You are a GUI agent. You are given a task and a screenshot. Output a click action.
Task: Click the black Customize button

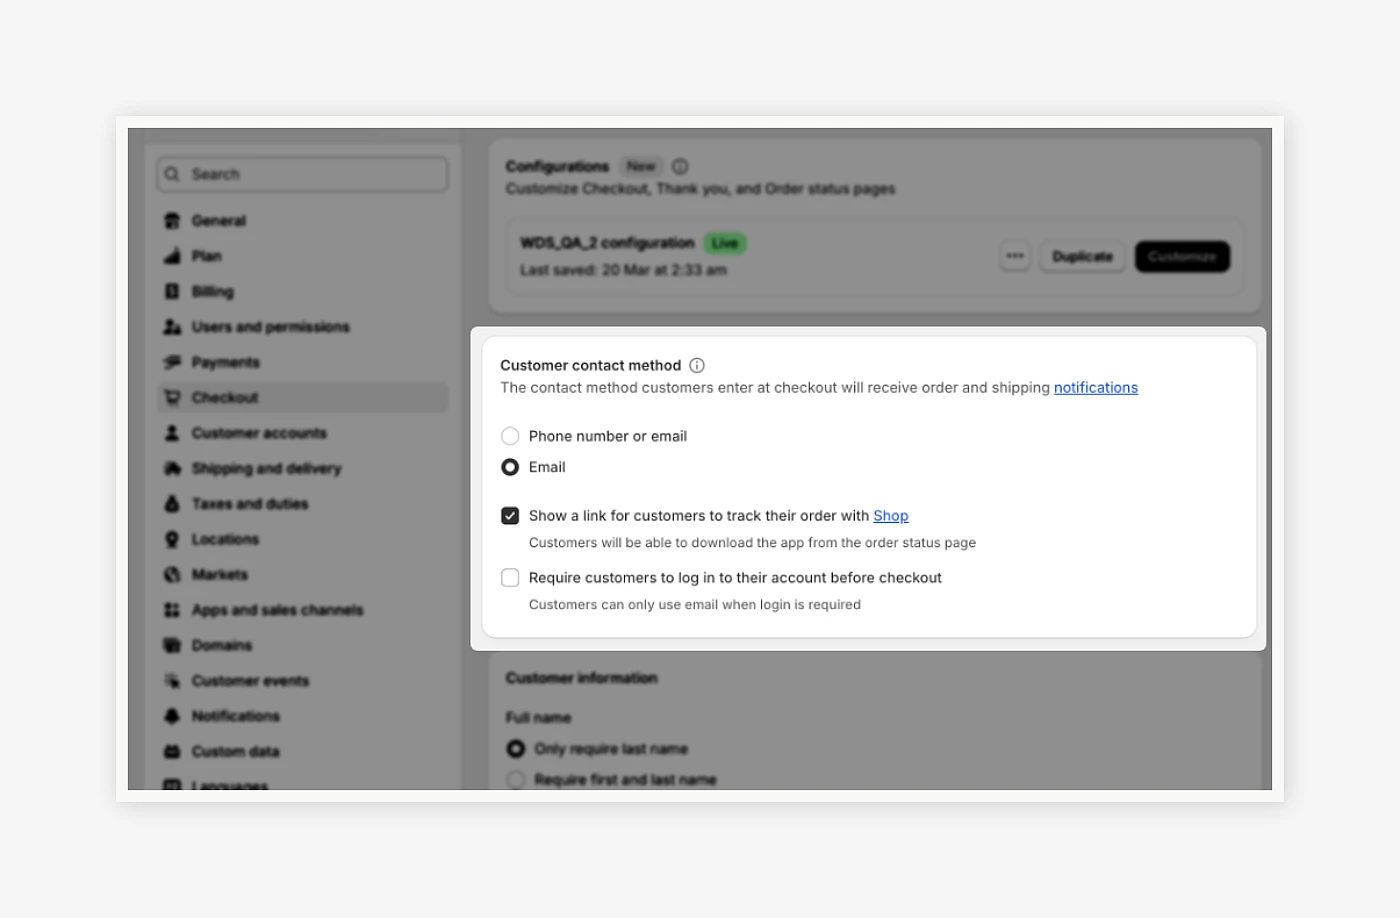coord(1182,256)
